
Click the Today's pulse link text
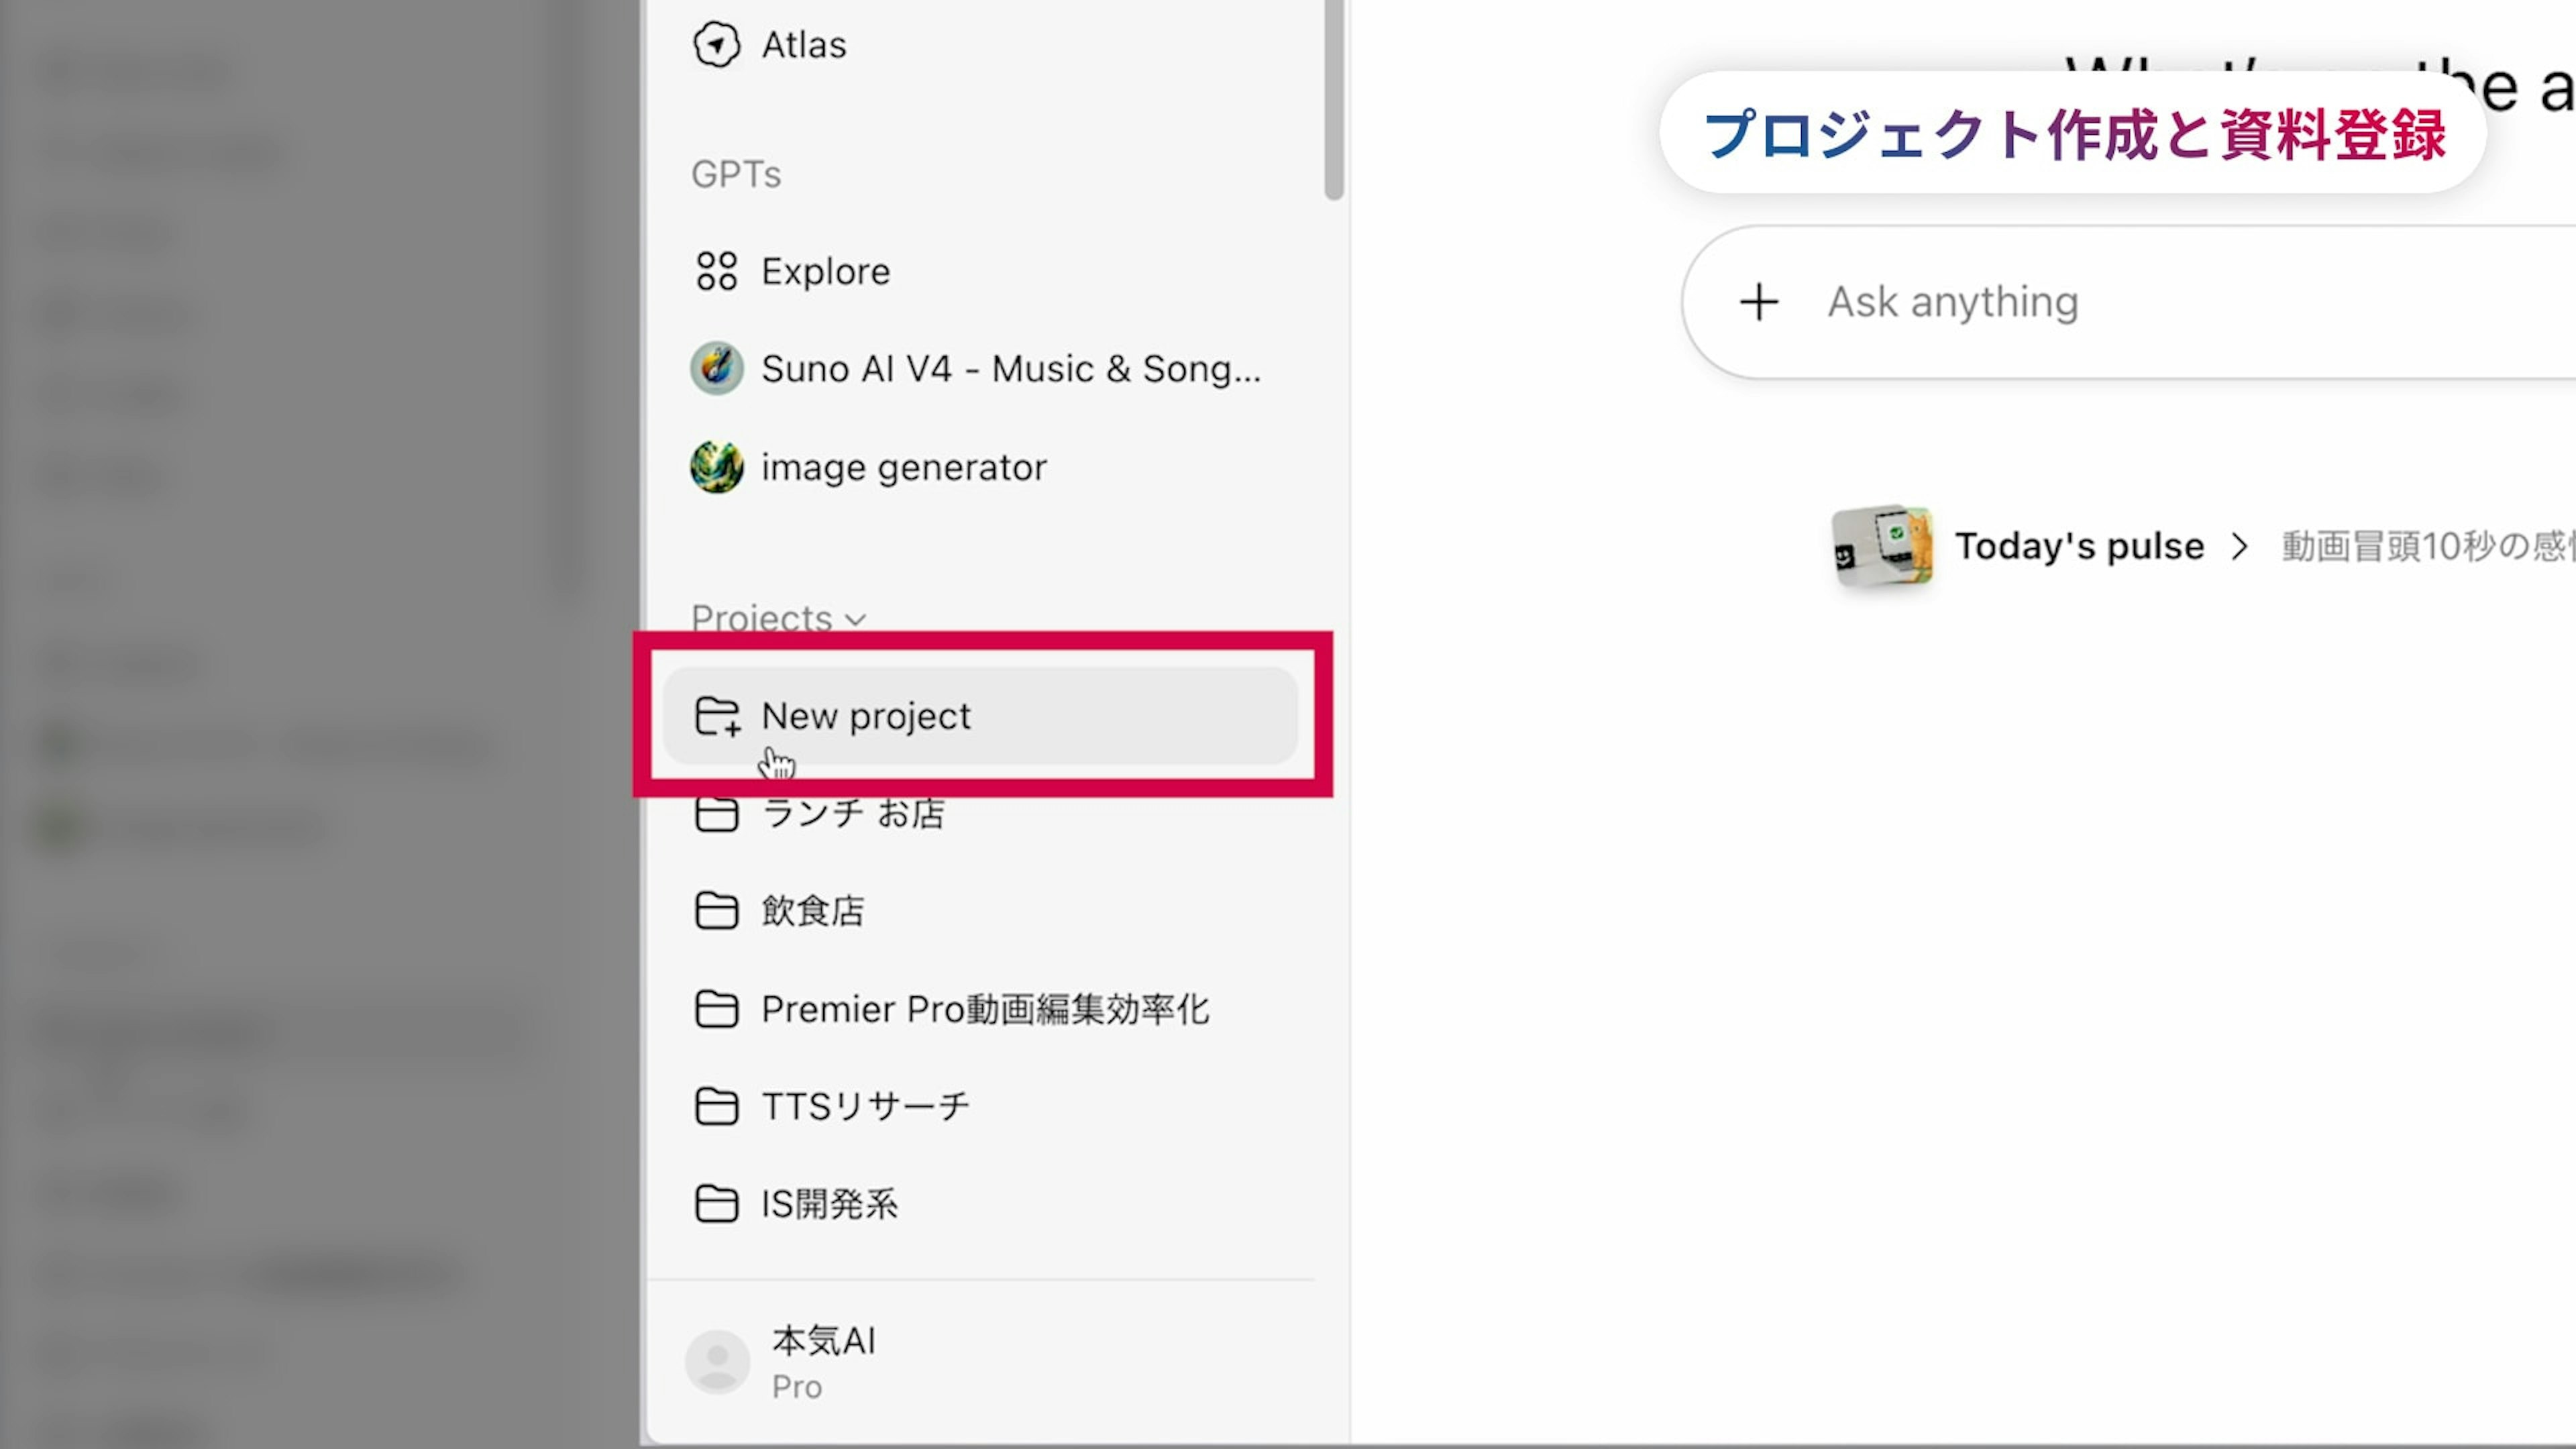click(2079, 547)
